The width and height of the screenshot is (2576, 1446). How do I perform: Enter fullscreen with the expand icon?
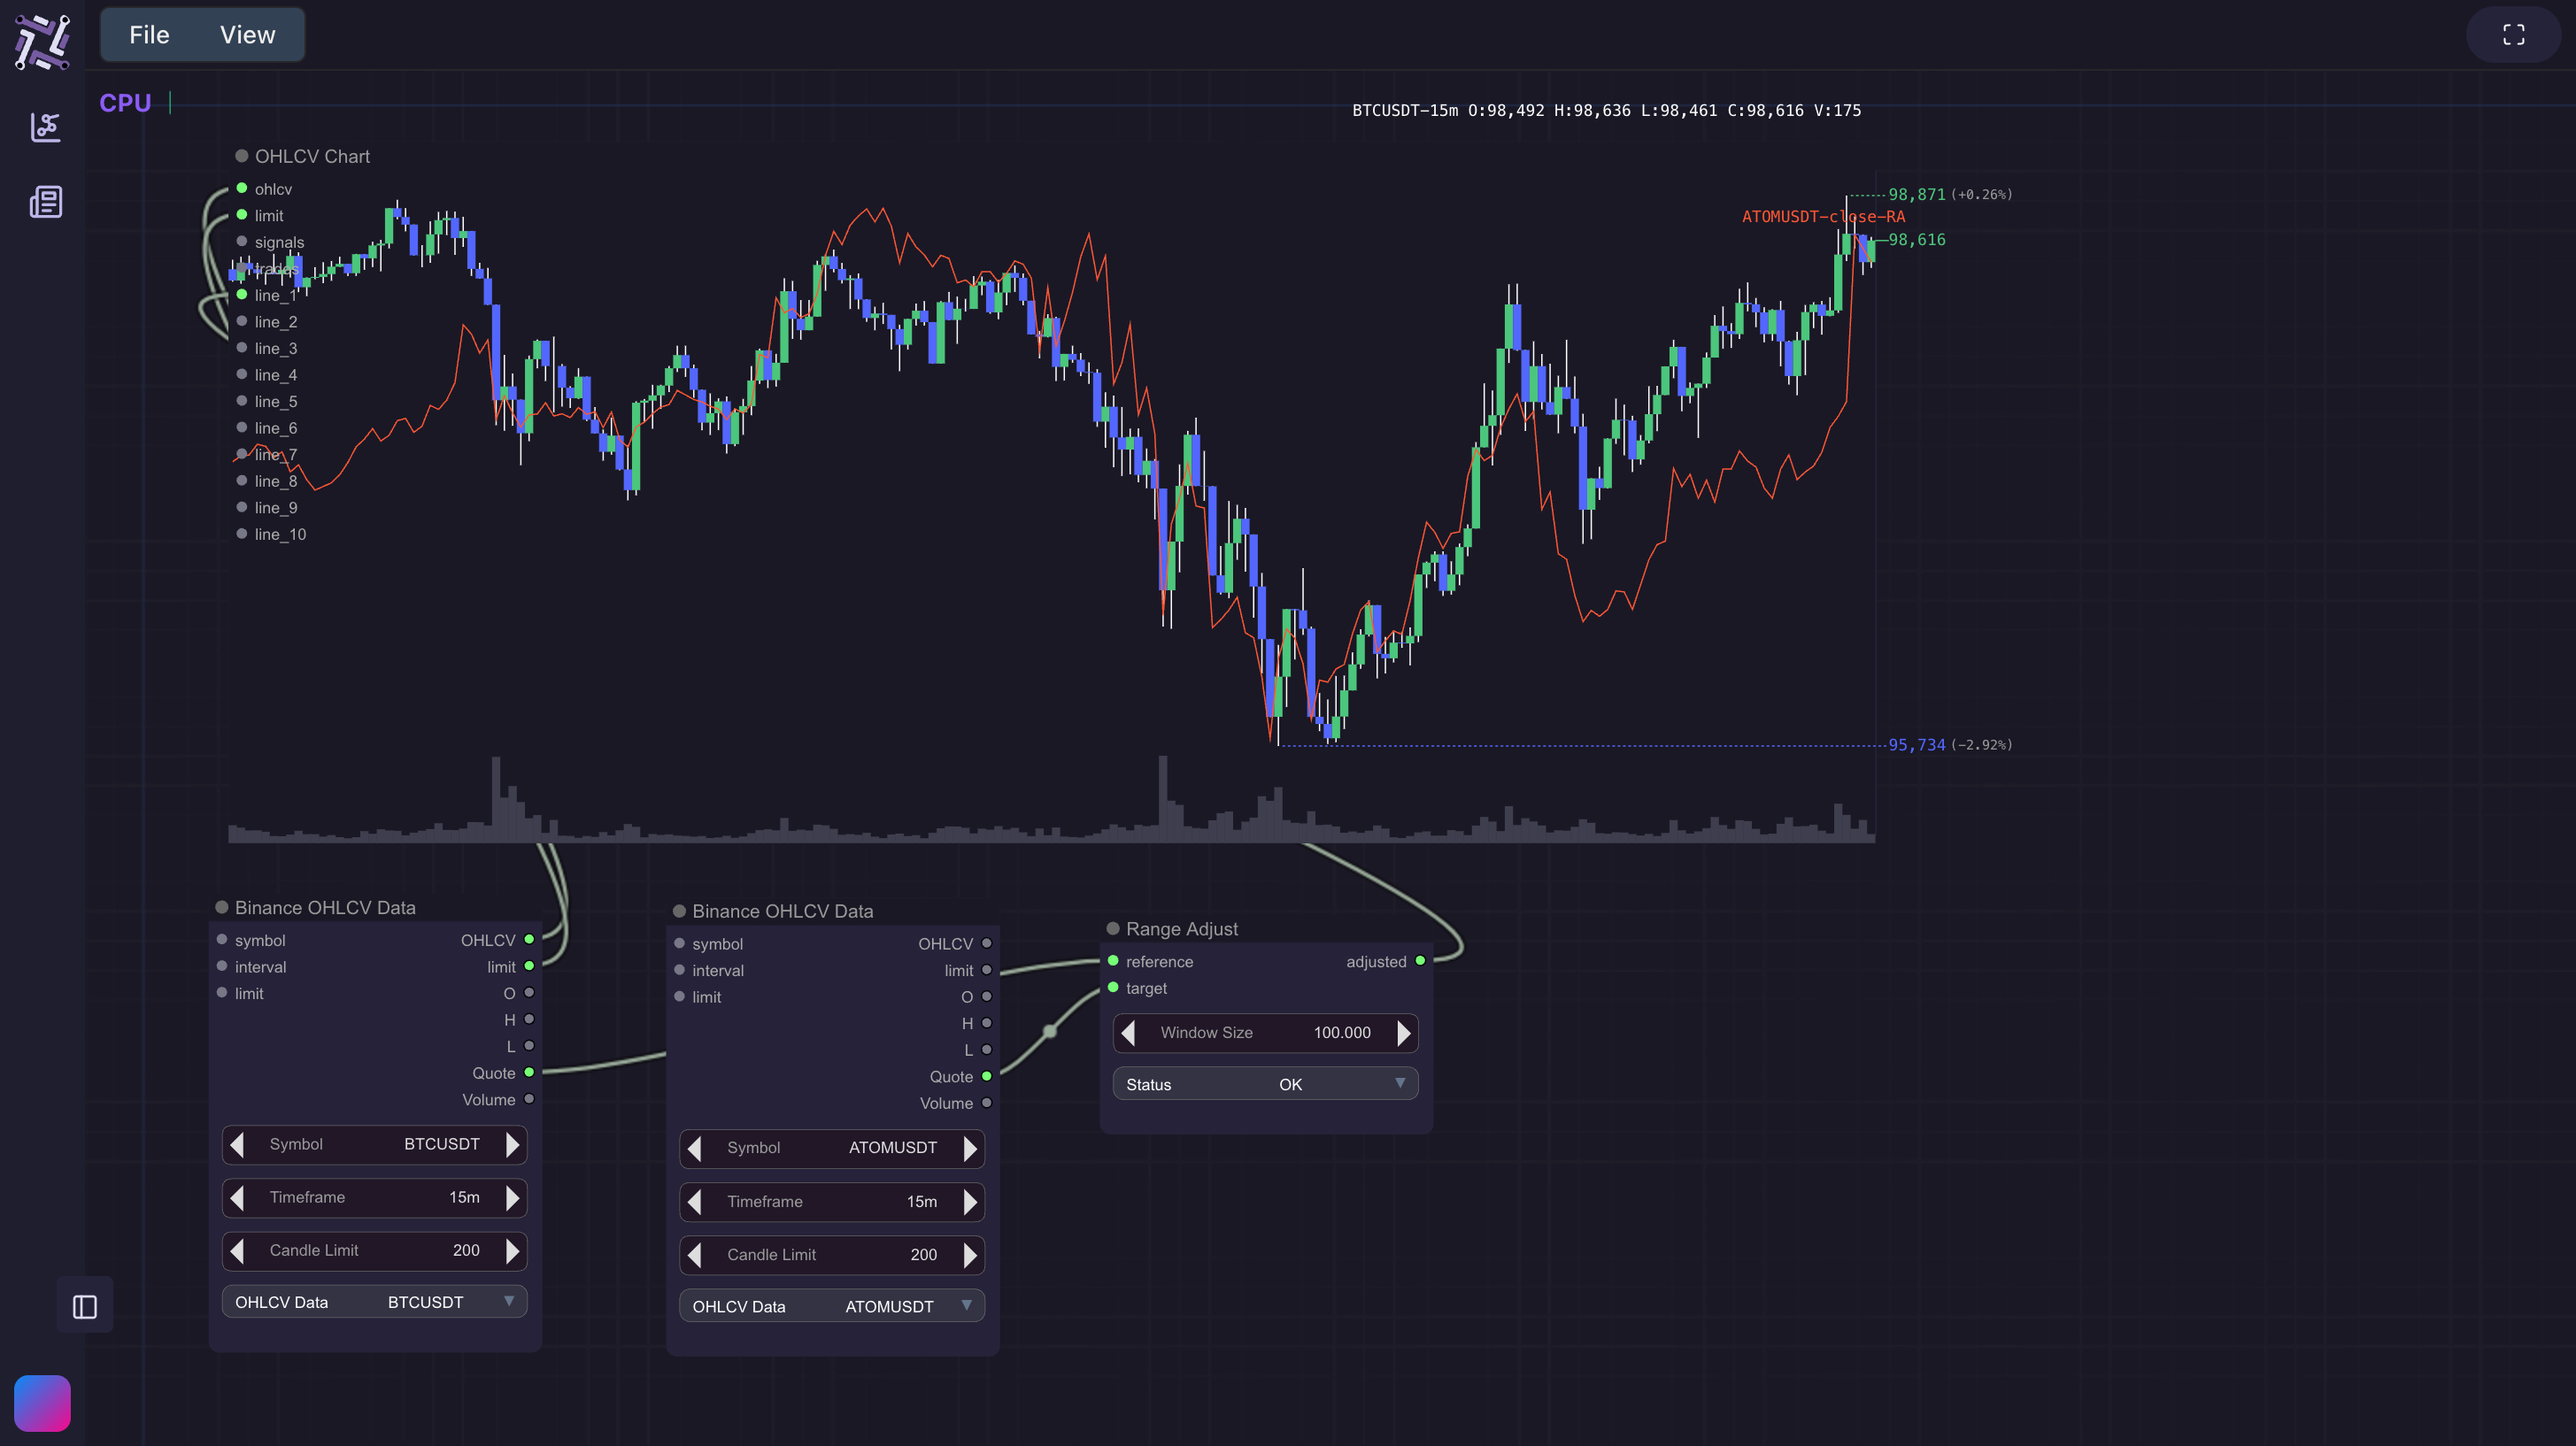coord(2513,35)
